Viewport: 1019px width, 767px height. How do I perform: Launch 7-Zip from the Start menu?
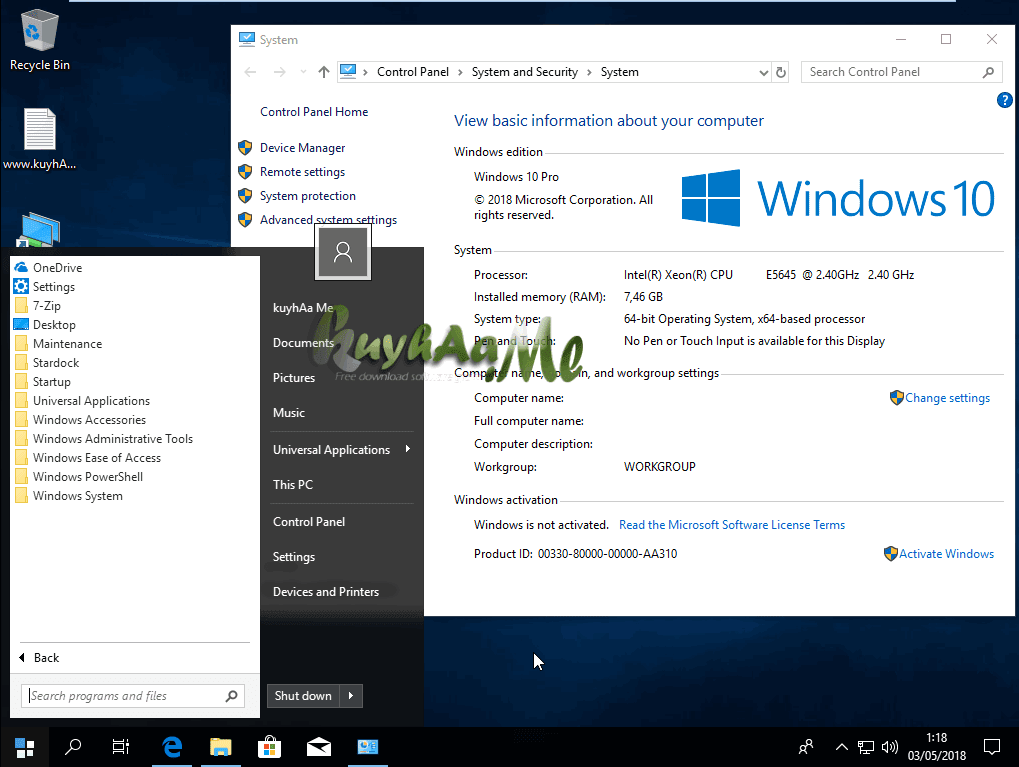[x=47, y=305]
